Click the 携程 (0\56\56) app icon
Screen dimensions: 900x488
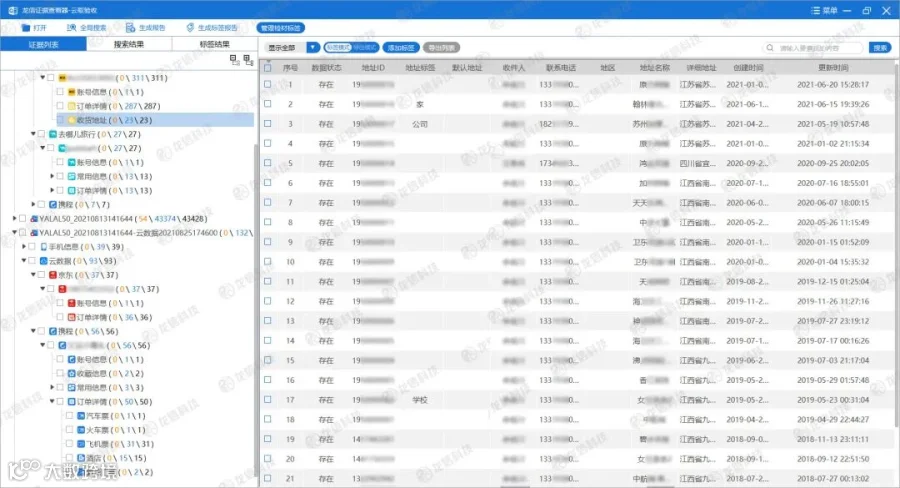[x=53, y=331]
